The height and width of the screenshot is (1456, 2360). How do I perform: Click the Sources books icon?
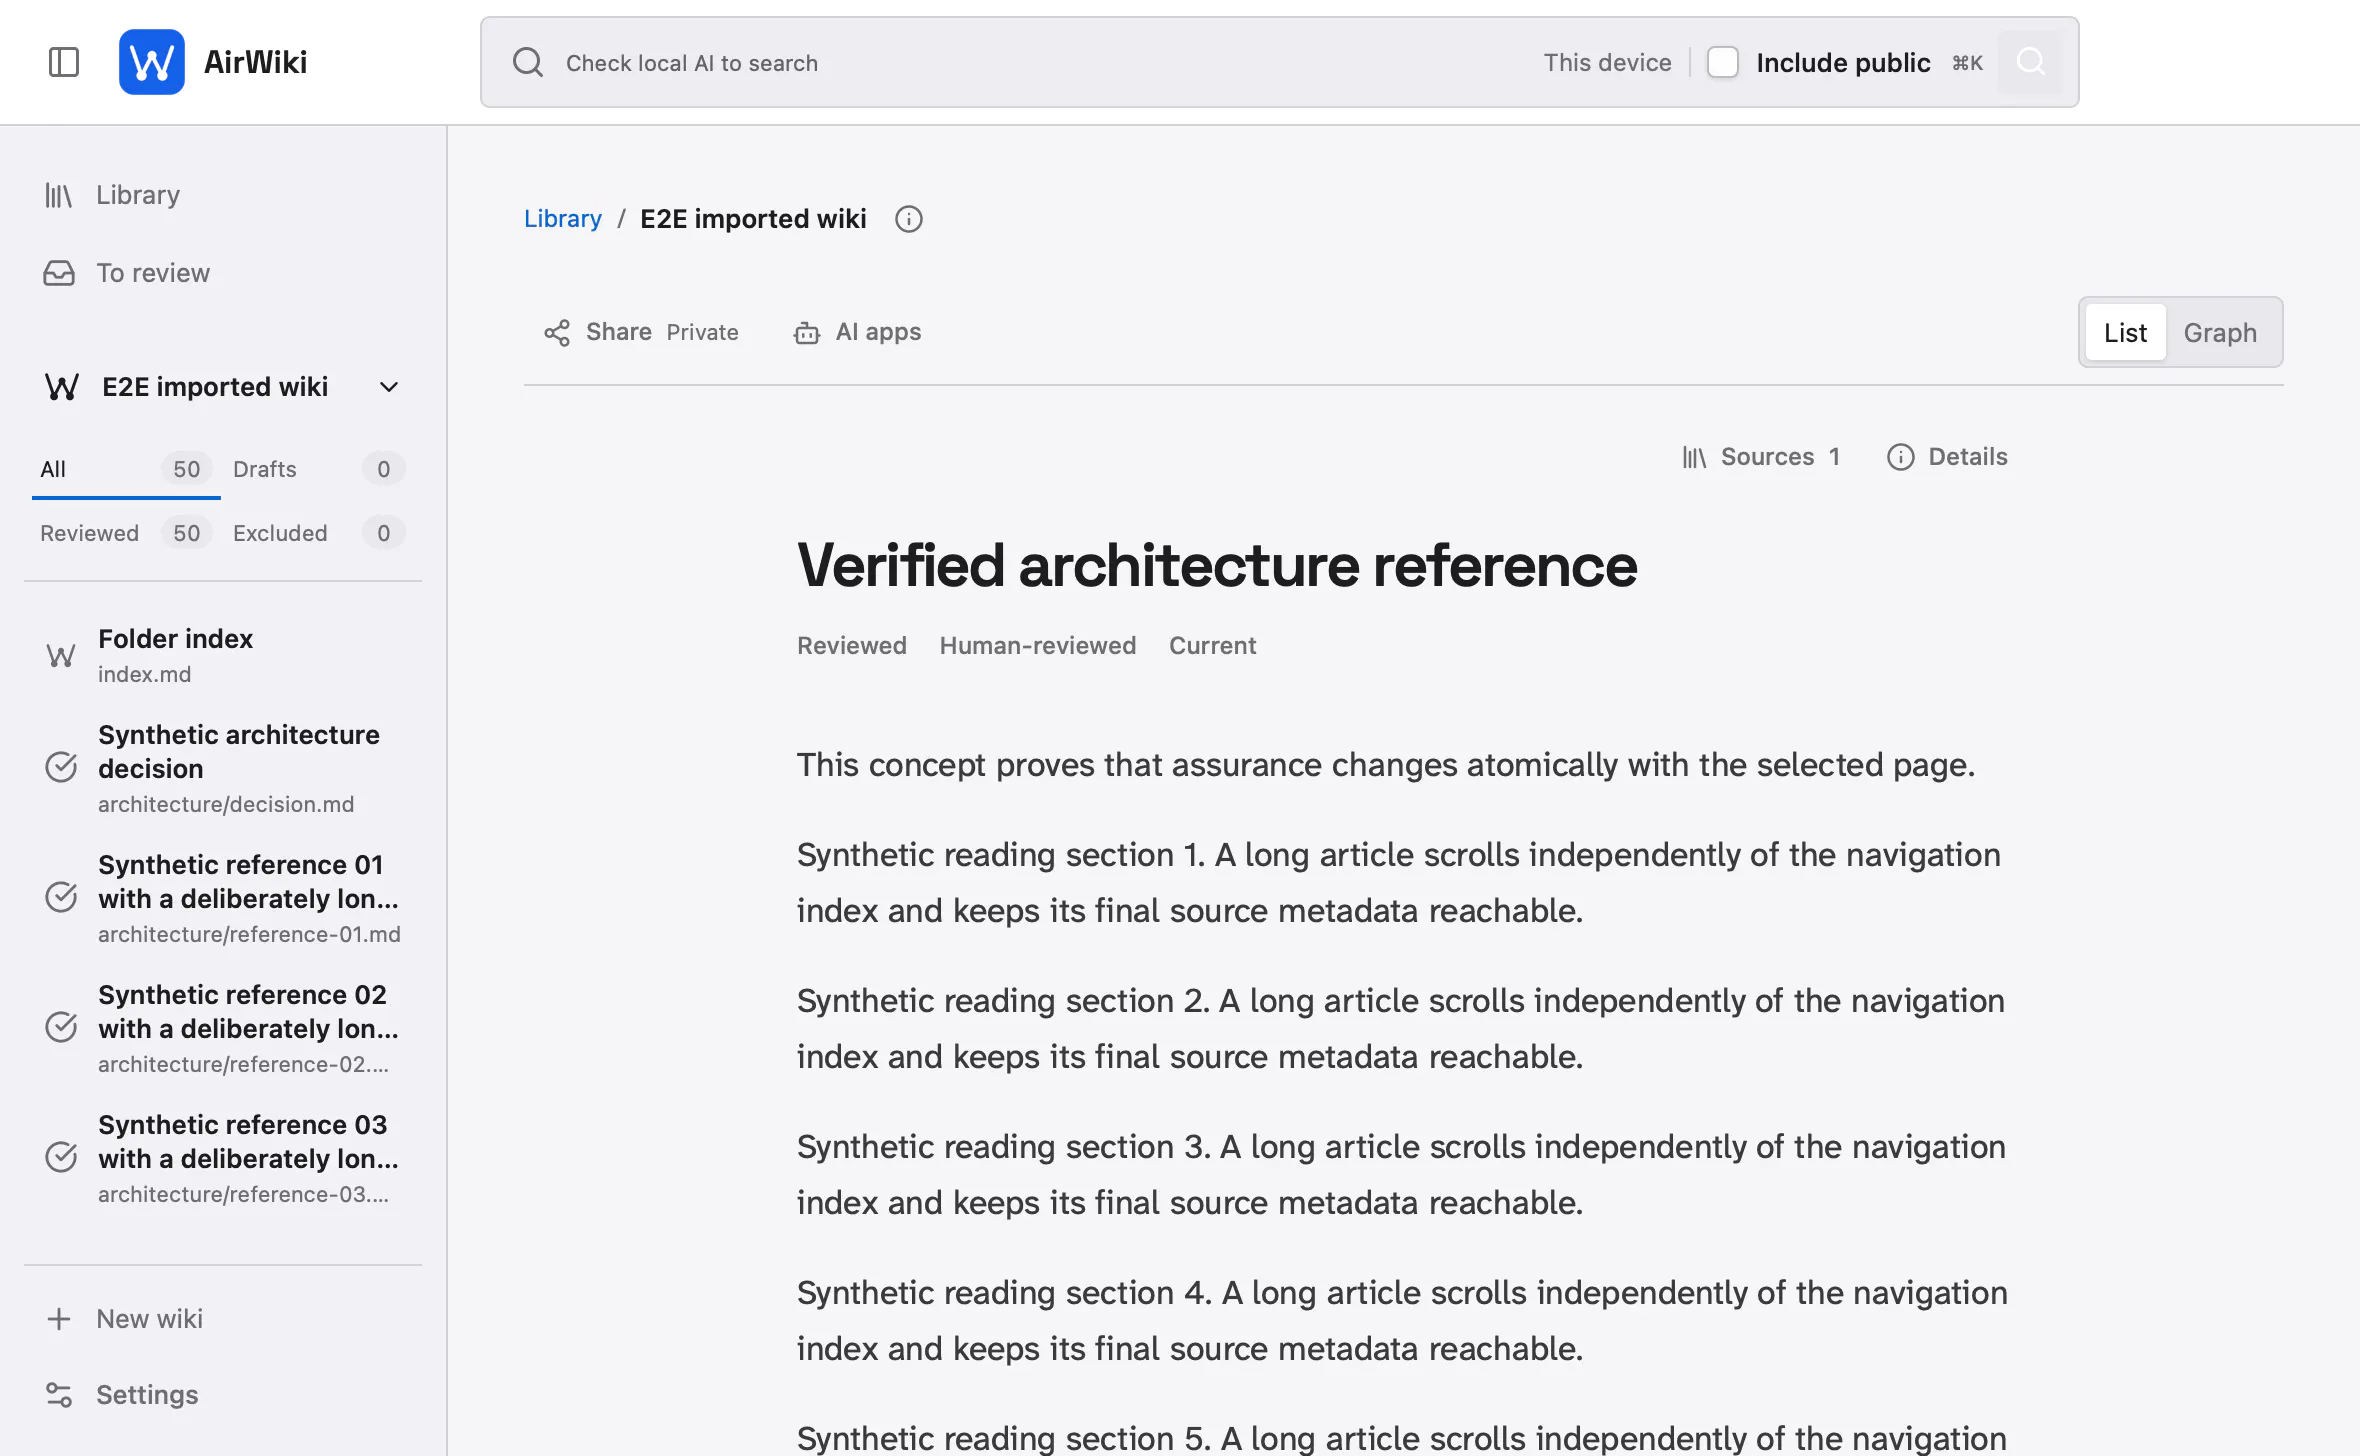click(x=1694, y=458)
